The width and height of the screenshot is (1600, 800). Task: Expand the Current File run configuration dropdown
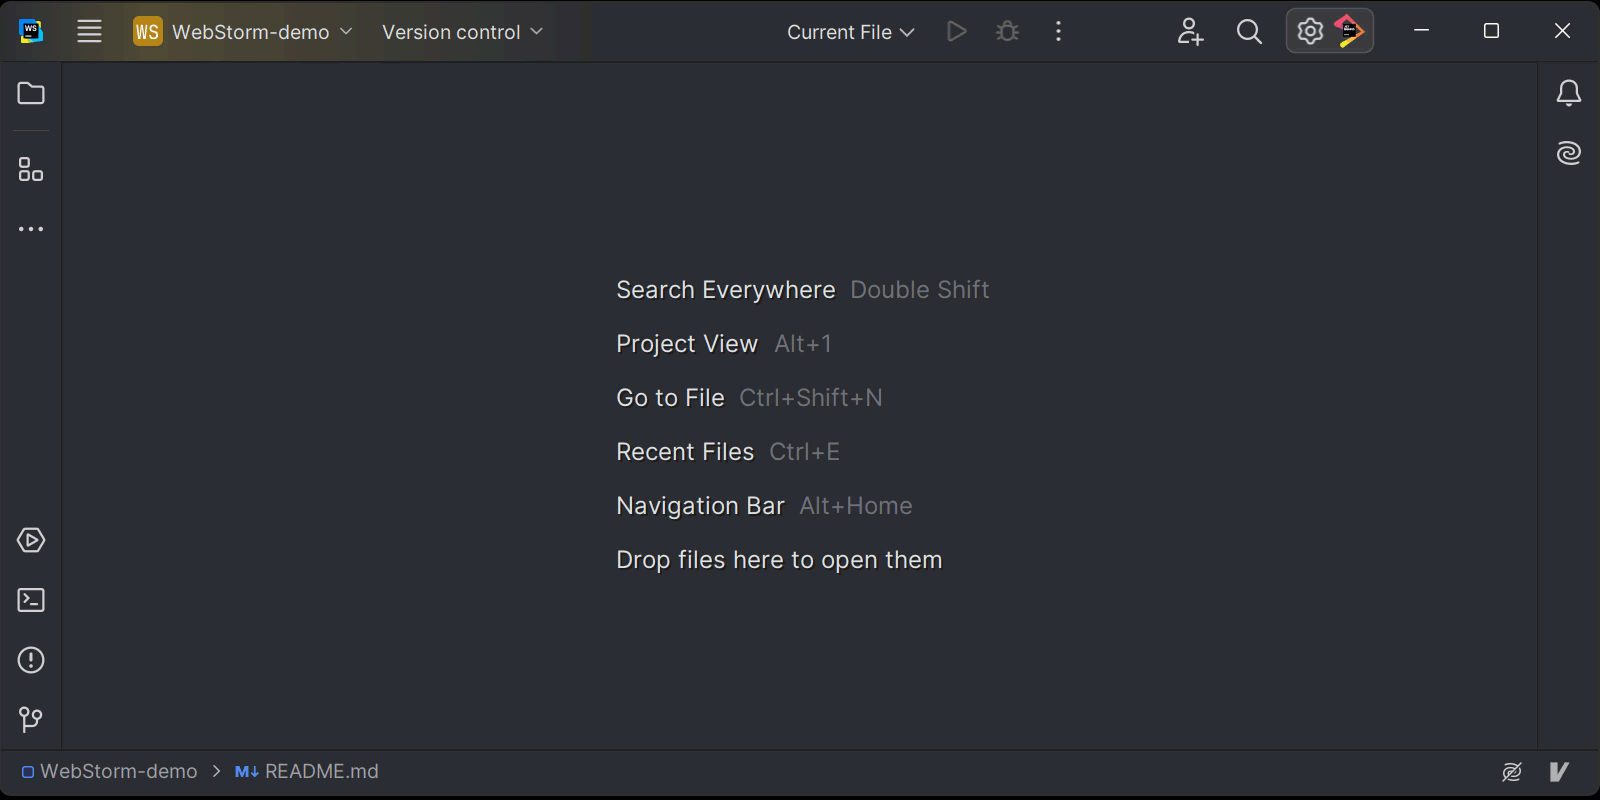point(849,31)
